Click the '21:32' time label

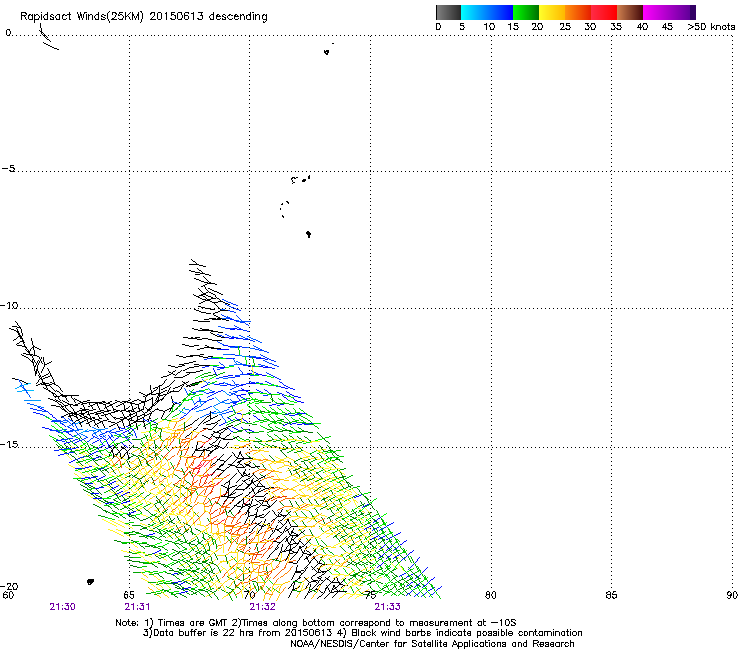pyautogui.click(x=262, y=607)
